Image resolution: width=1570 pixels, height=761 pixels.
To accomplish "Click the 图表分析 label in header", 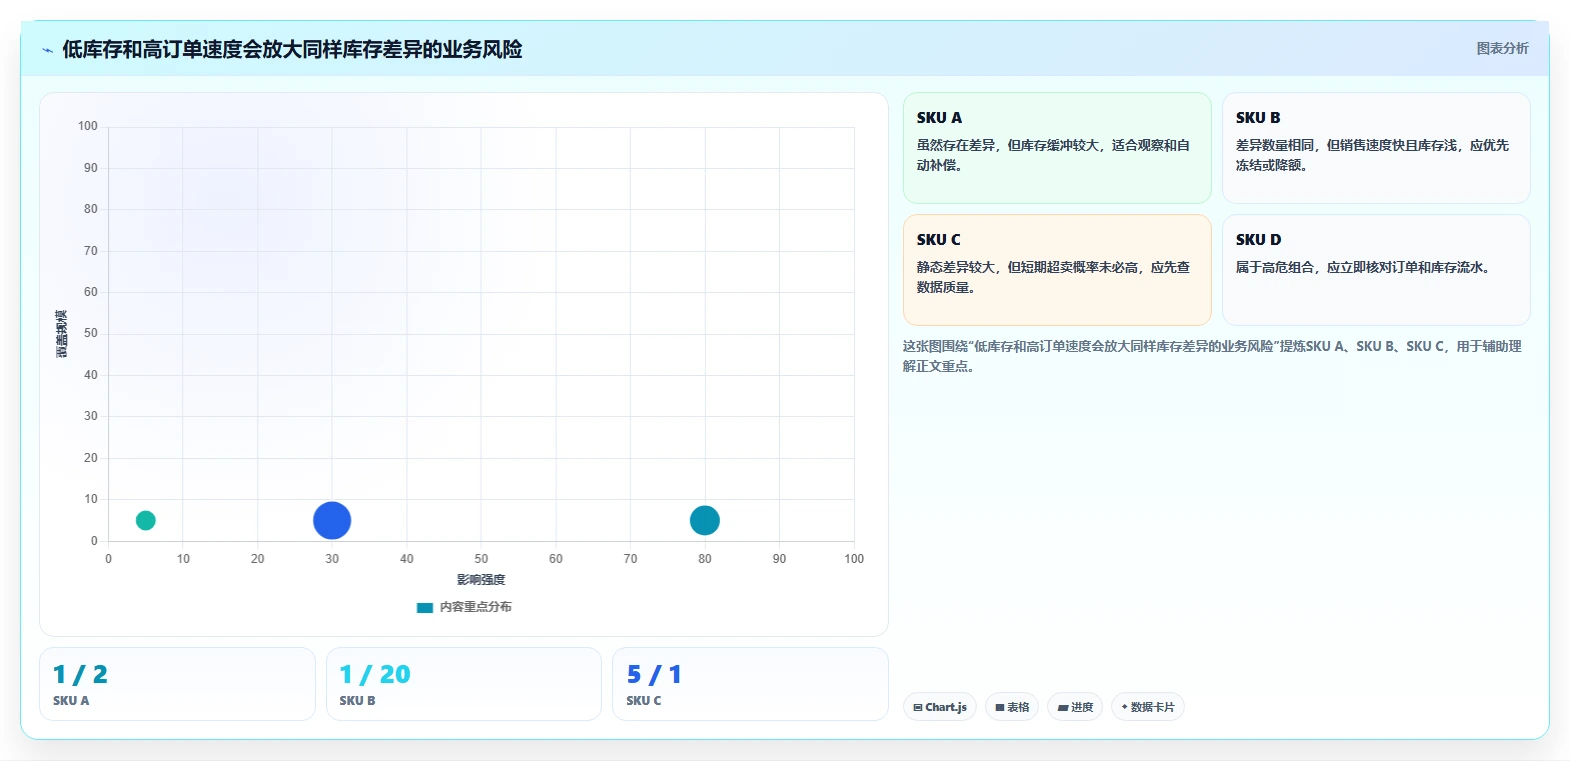I will [x=1502, y=48].
